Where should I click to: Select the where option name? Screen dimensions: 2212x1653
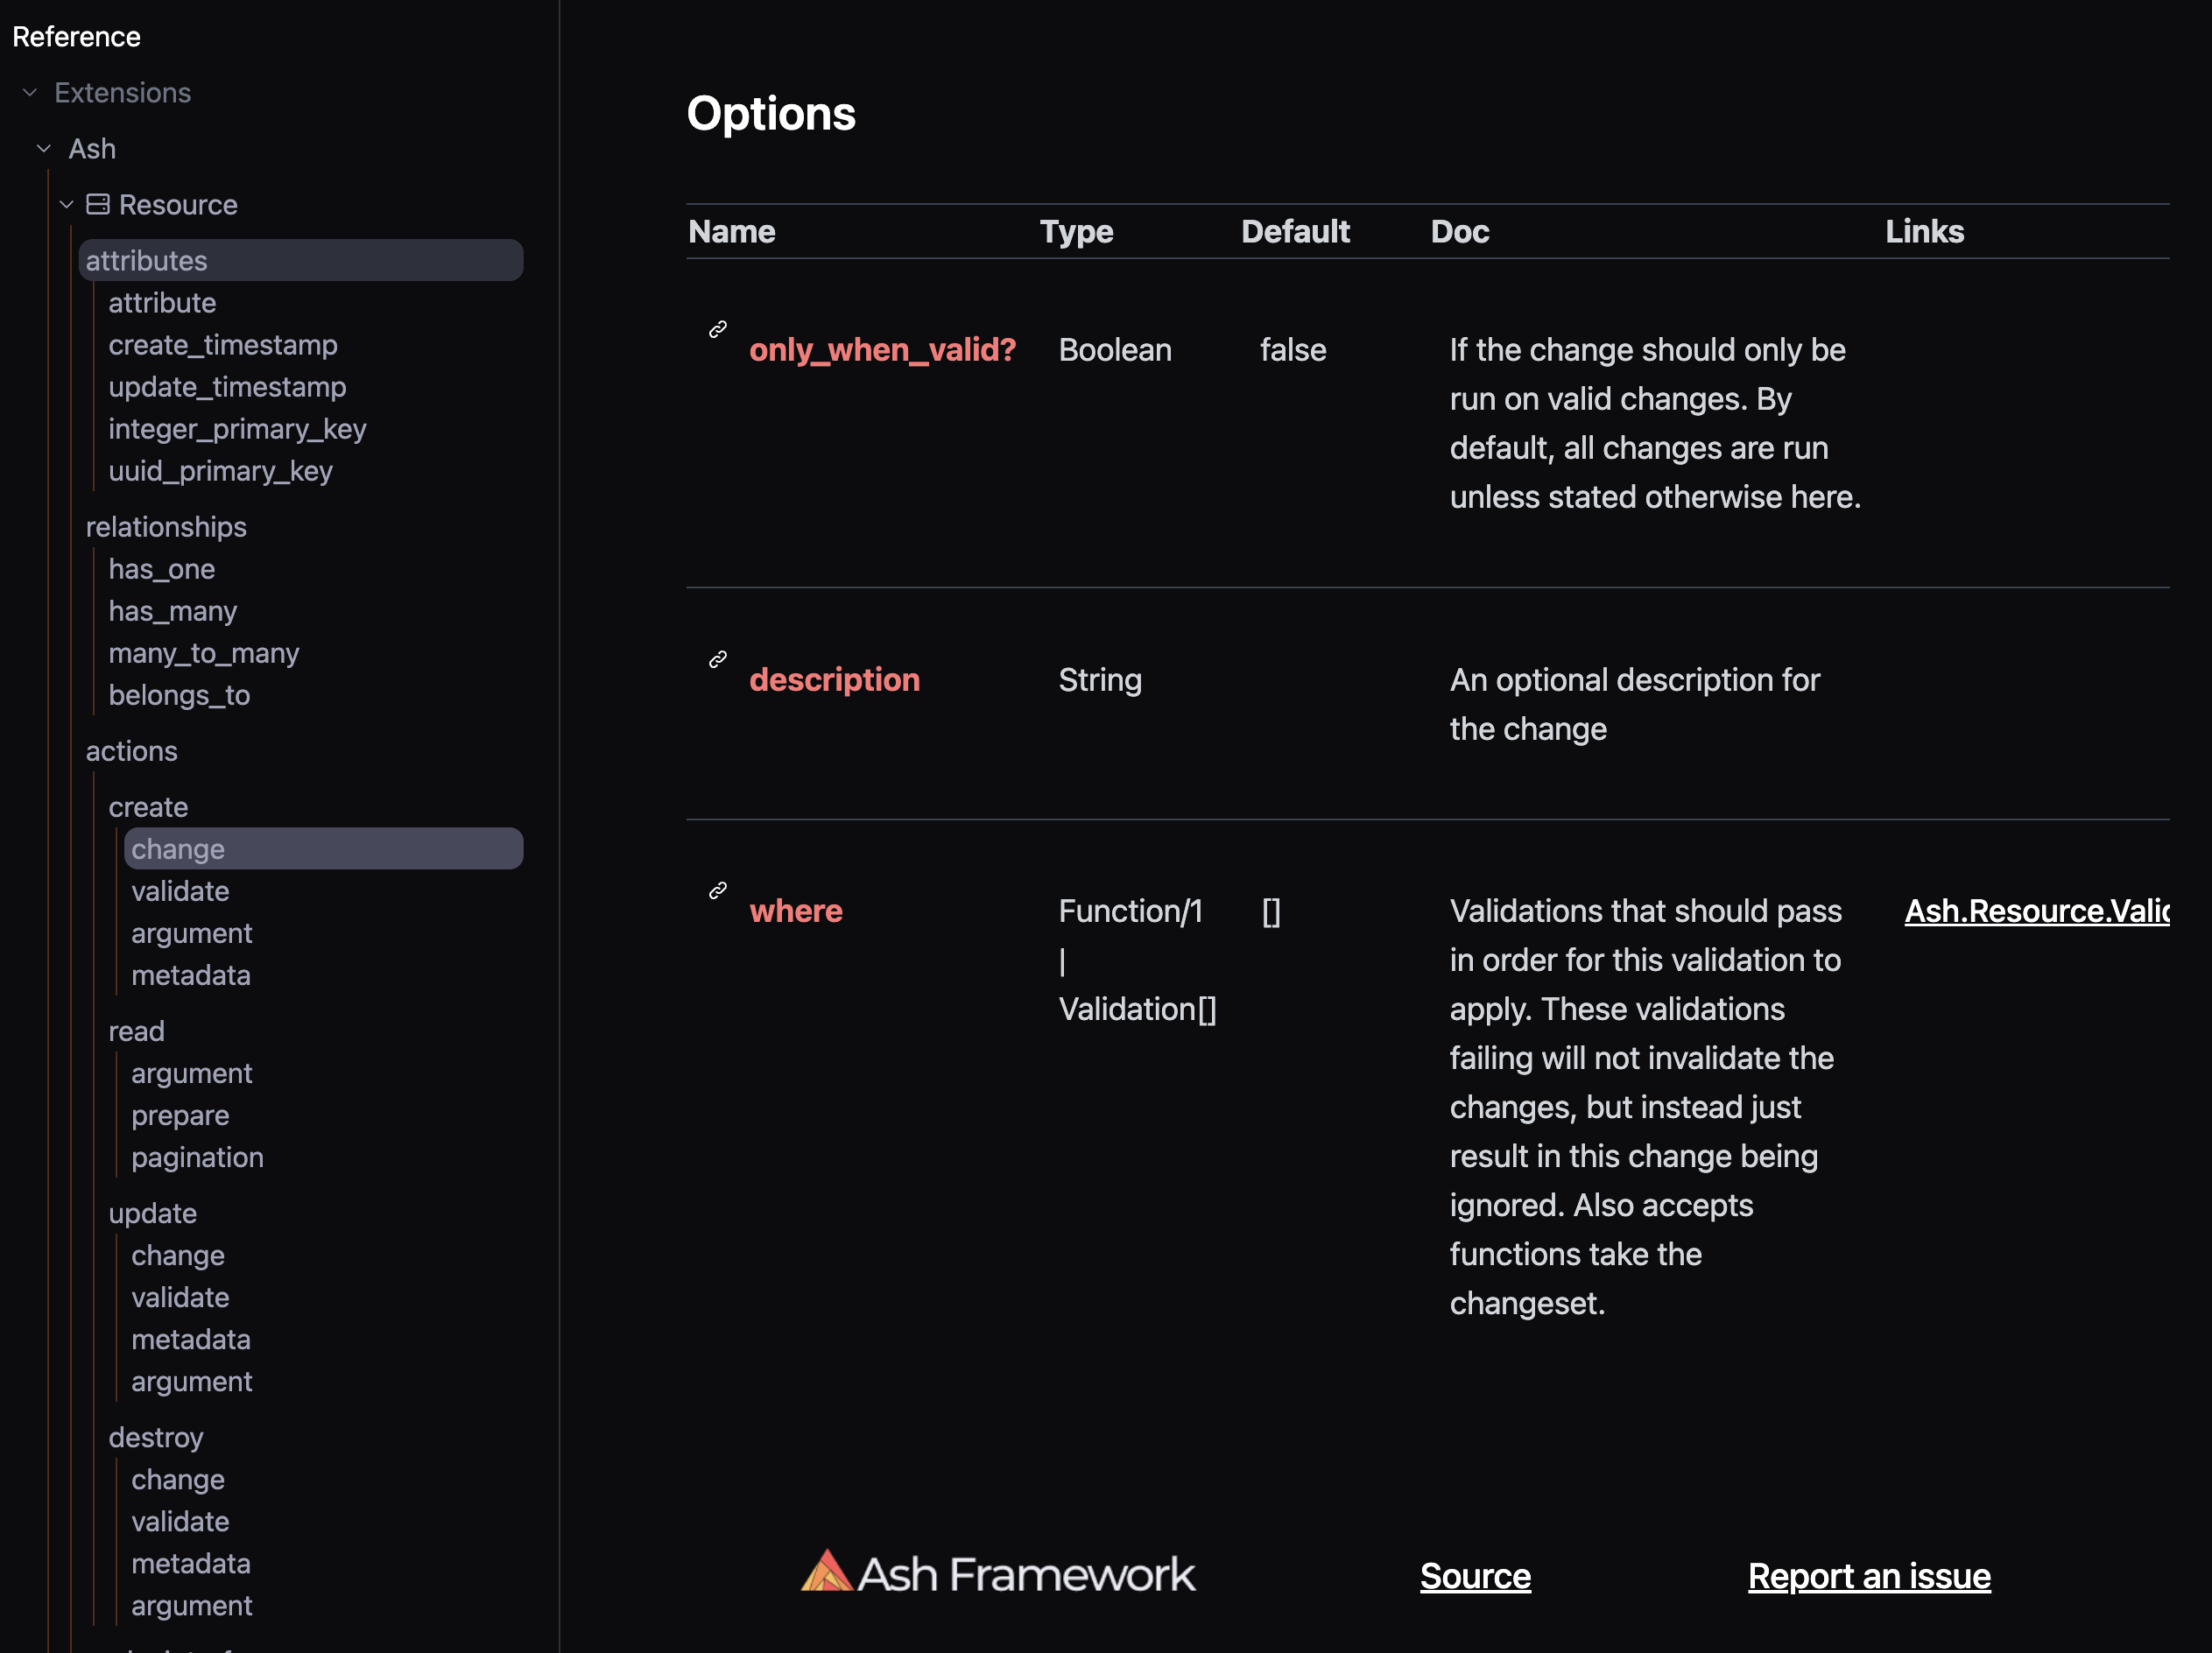click(795, 911)
